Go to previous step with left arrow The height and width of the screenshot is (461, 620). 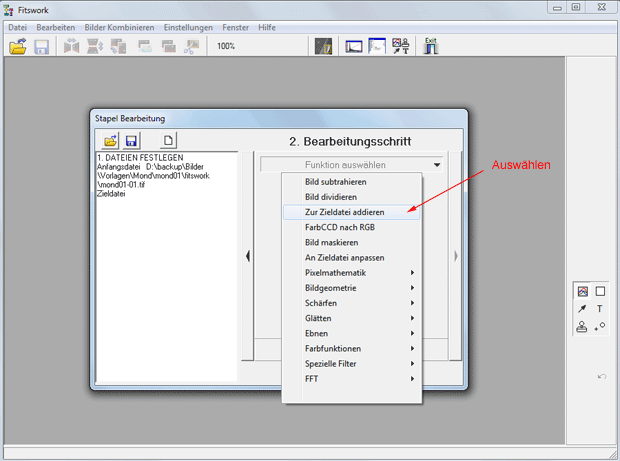tap(248, 256)
